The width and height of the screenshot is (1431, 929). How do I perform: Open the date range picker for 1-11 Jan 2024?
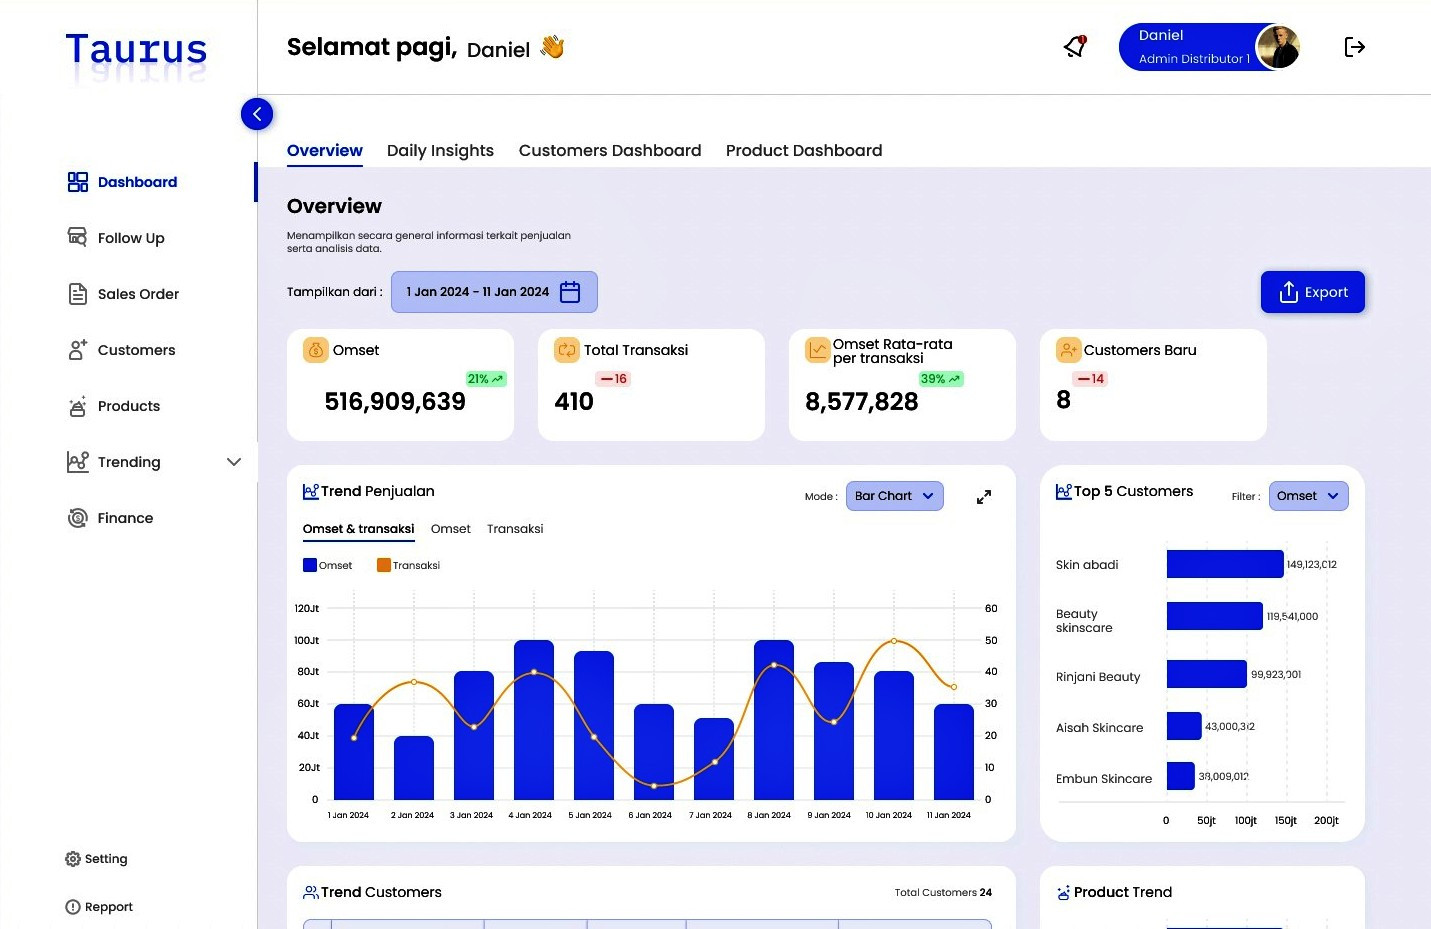(493, 291)
